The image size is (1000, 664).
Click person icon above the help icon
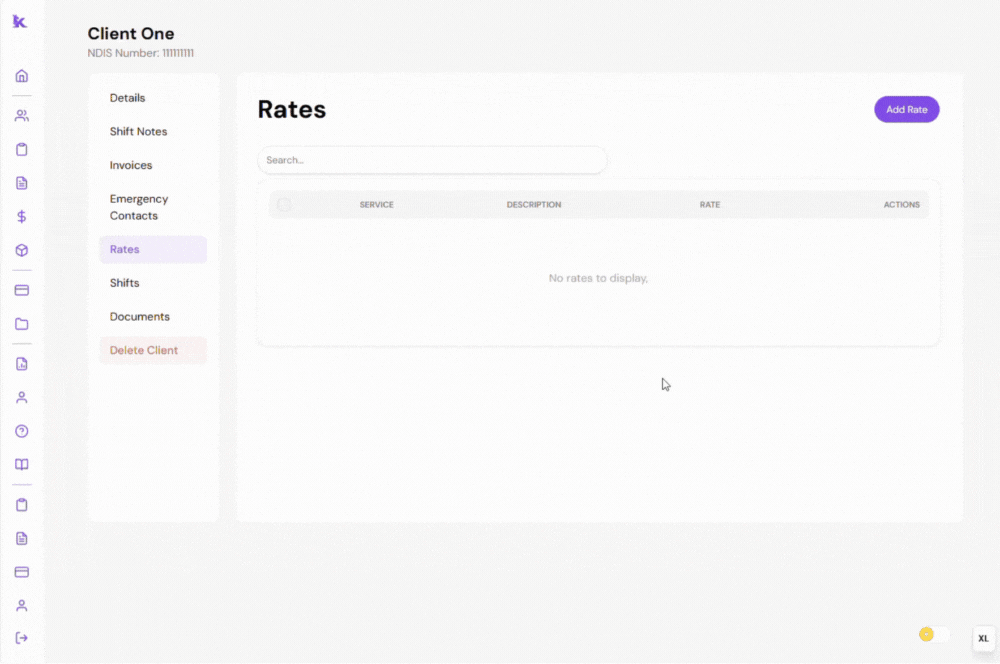[22, 397]
